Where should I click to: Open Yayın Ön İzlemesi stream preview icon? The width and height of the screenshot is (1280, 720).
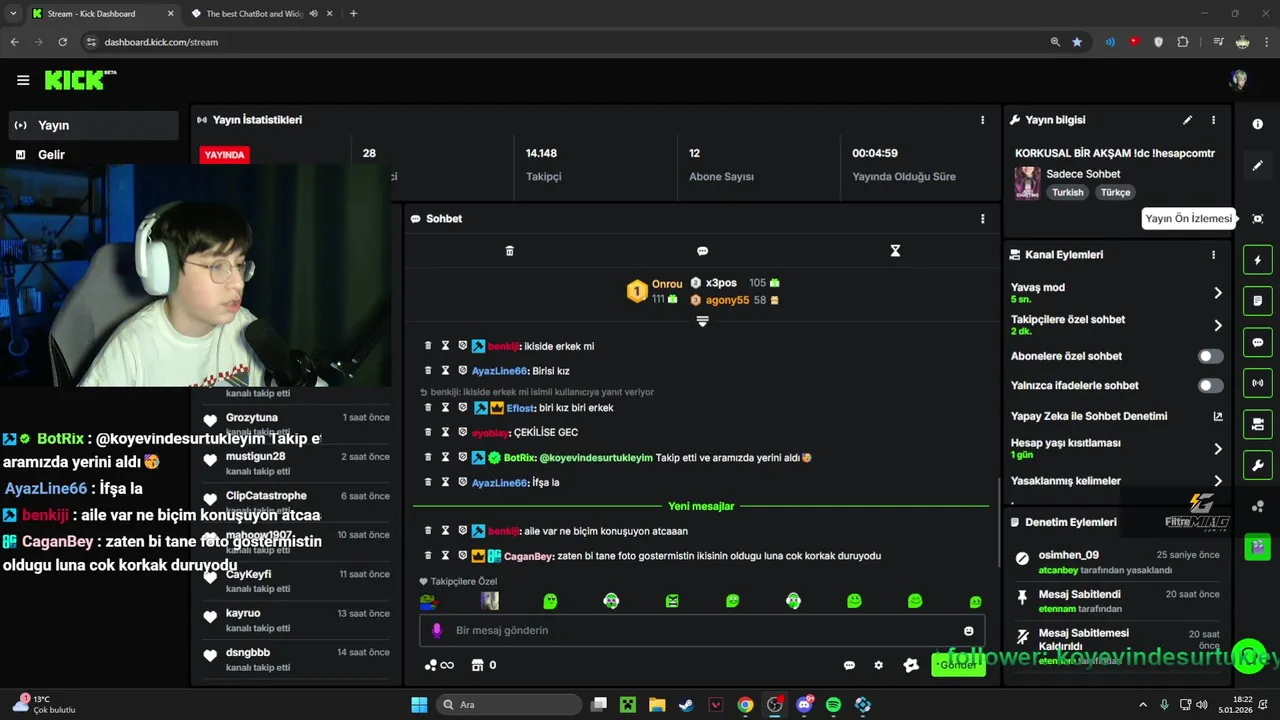click(1258, 219)
